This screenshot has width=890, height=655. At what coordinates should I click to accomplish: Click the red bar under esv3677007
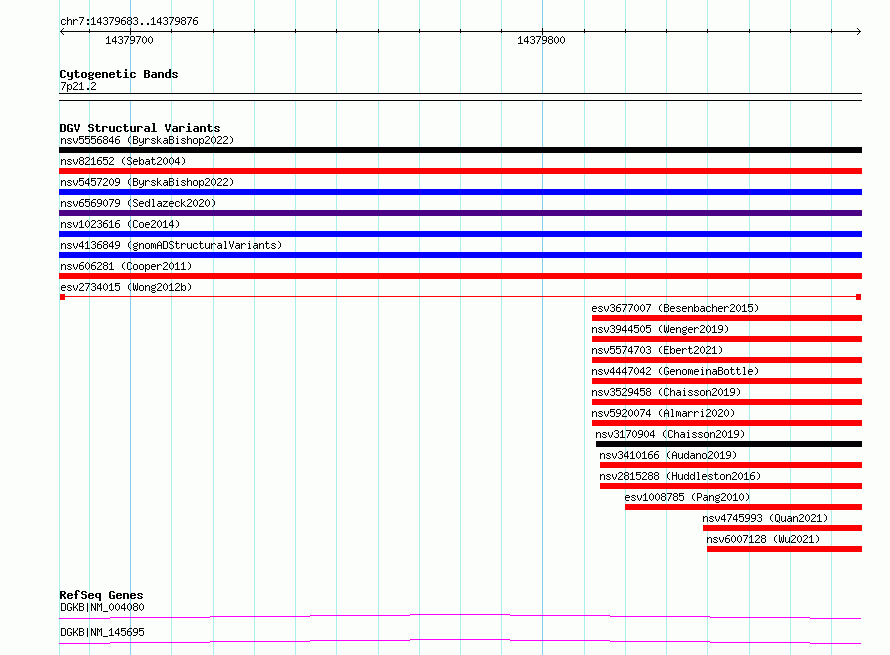[x=727, y=318]
